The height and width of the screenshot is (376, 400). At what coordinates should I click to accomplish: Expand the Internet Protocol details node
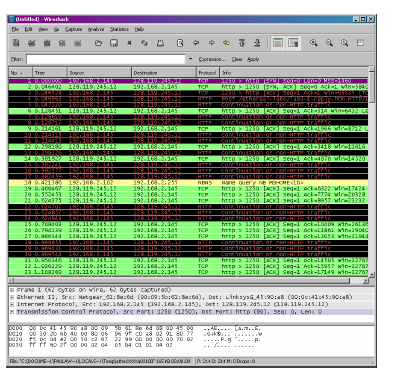tap(12, 305)
